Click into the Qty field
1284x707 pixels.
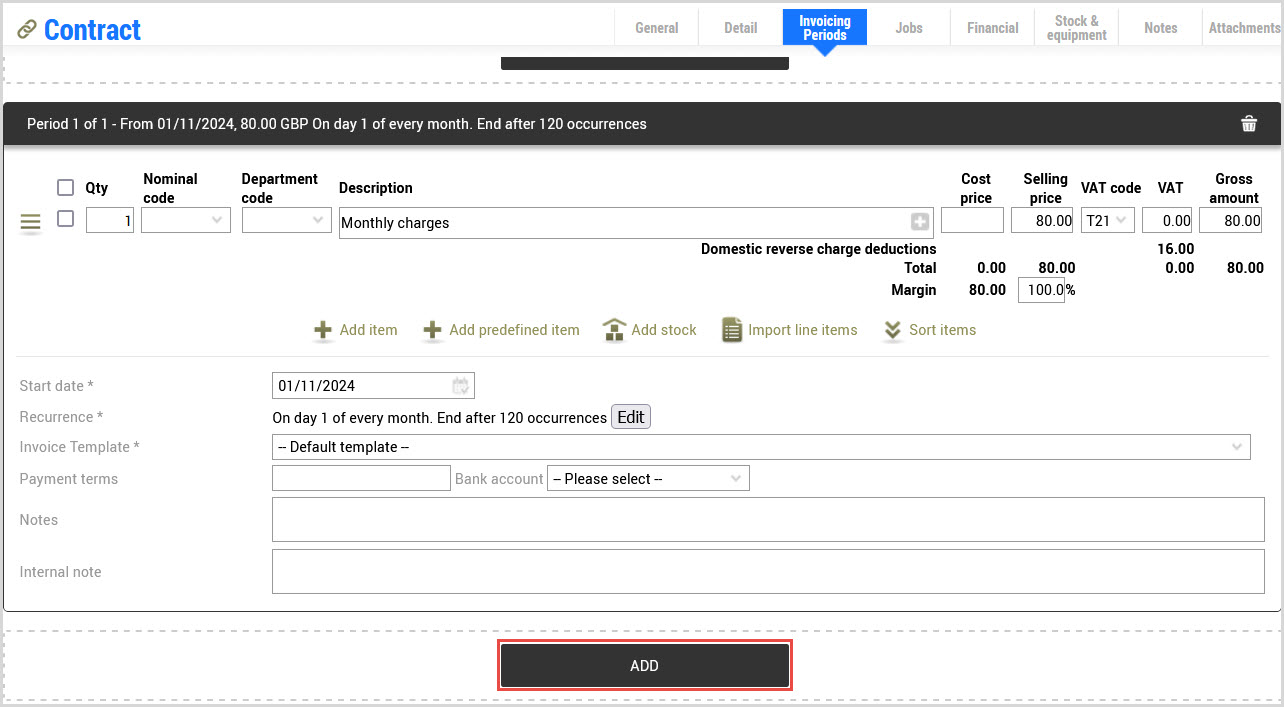tap(110, 220)
